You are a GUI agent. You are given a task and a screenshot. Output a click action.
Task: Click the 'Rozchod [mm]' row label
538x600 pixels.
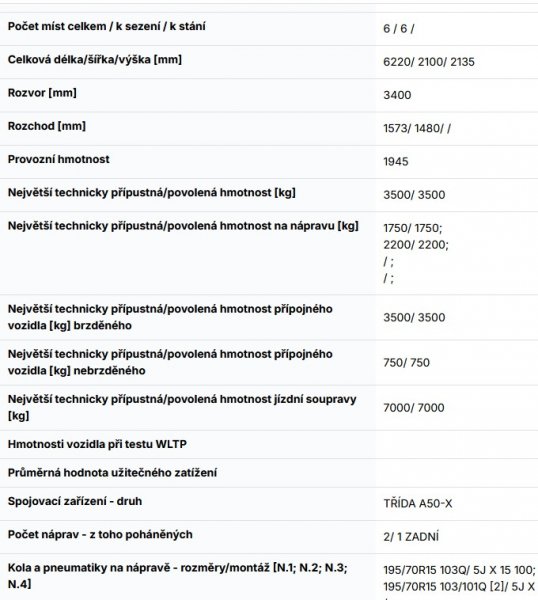[x=47, y=126]
